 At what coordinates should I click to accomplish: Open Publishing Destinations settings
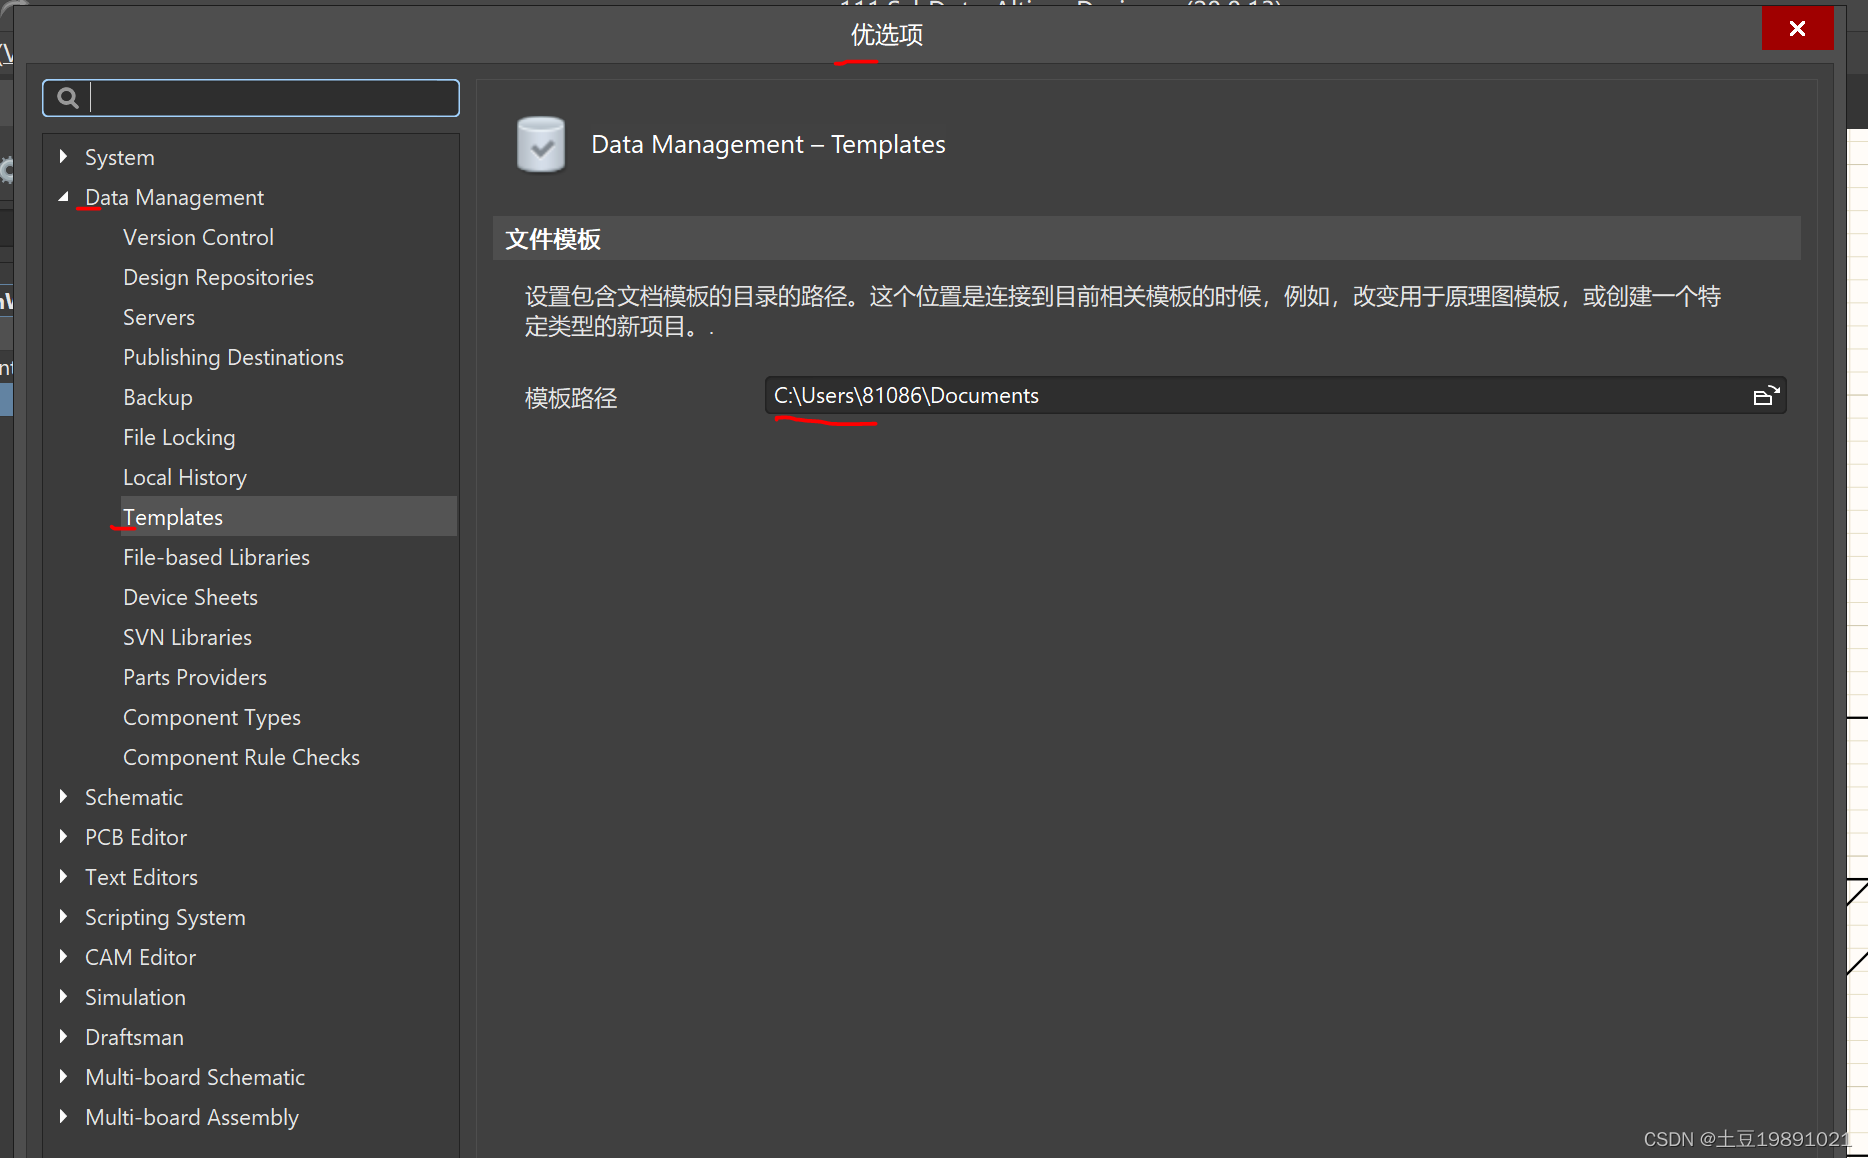(x=233, y=357)
